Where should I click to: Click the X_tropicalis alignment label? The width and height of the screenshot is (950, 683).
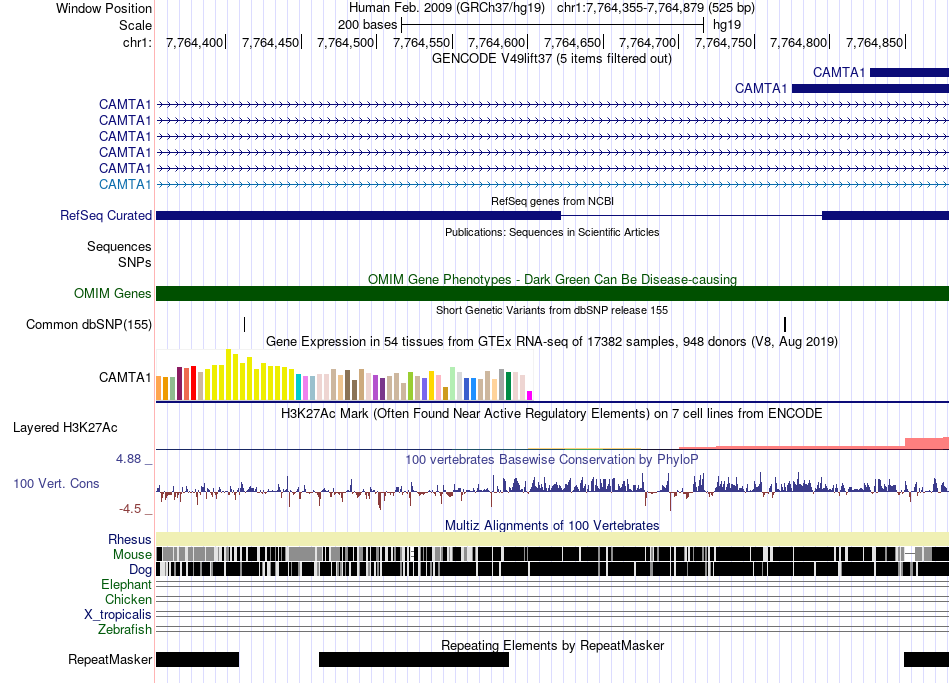pos(118,615)
